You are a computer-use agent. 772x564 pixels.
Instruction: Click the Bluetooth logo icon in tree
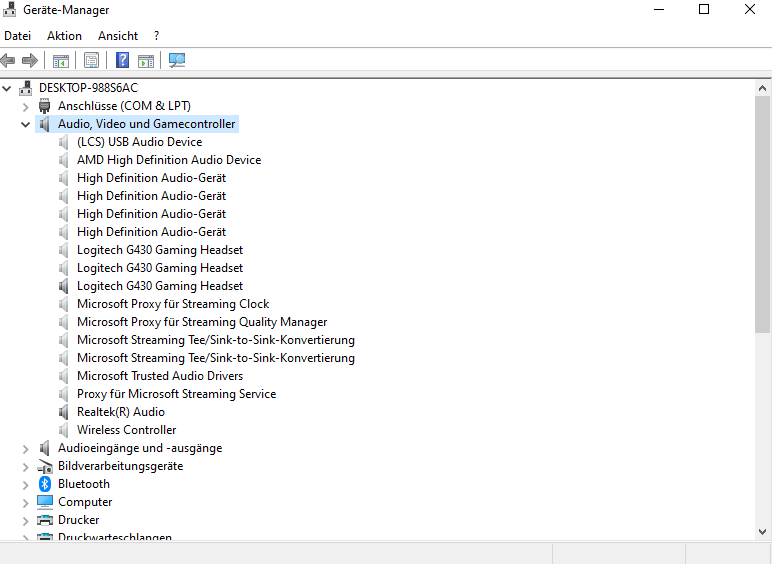(x=45, y=484)
